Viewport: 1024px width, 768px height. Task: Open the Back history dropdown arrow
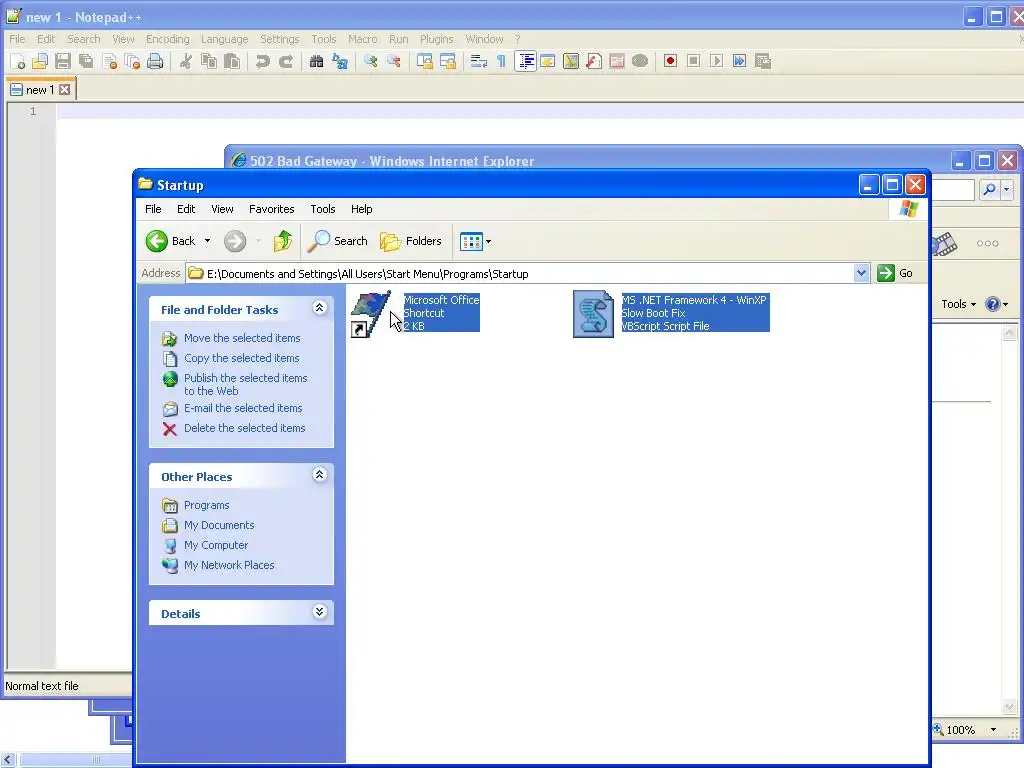tap(208, 241)
